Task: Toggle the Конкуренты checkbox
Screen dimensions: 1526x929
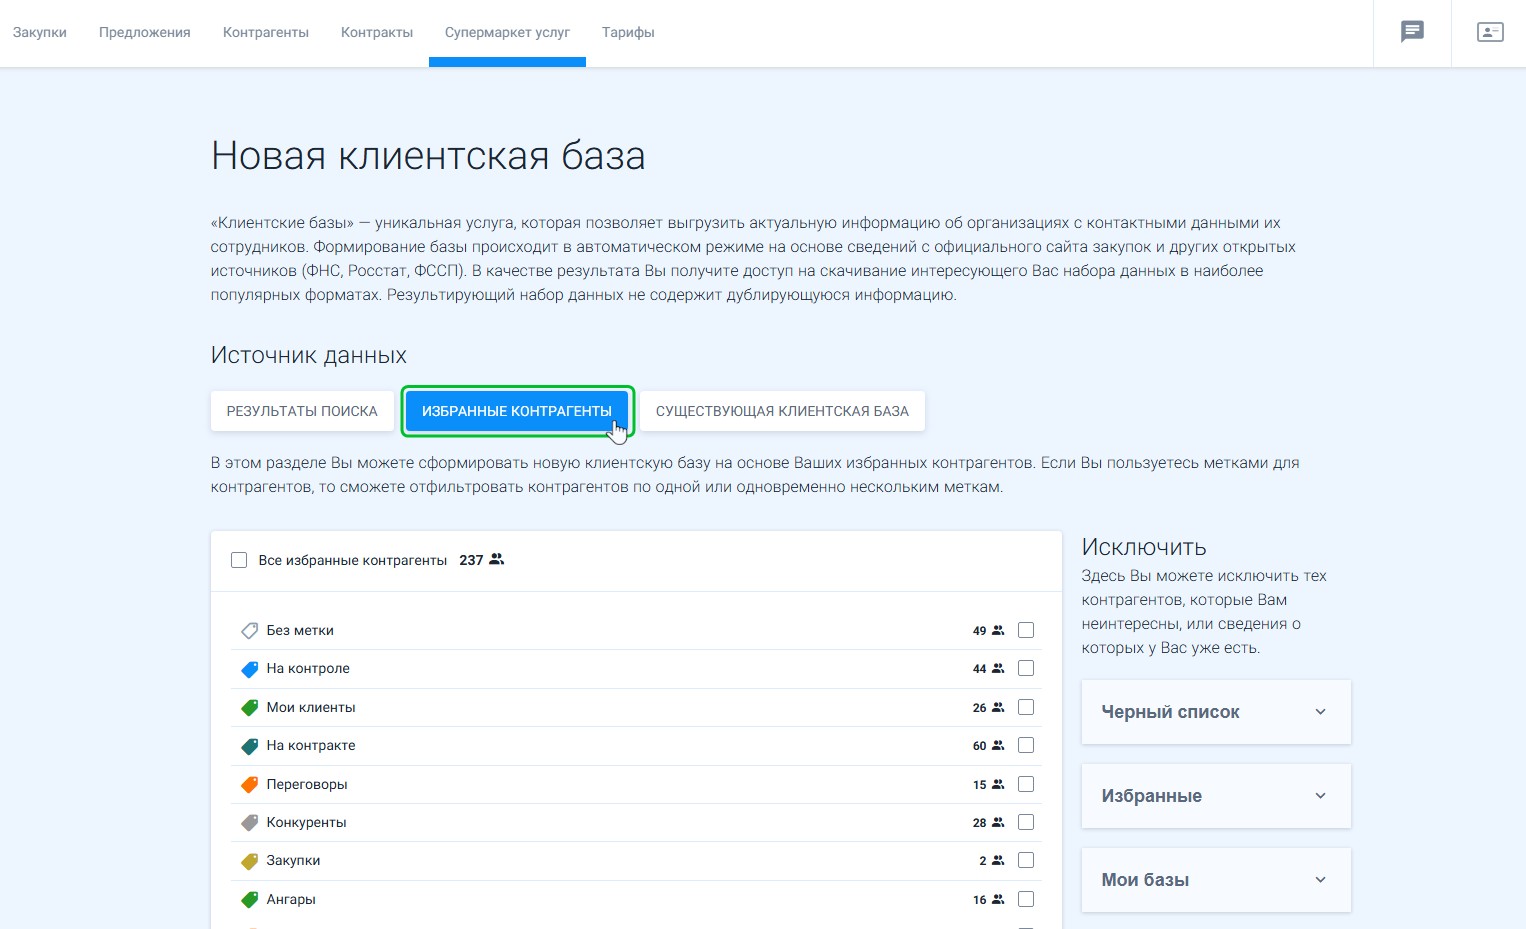Action: tap(1026, 822)
